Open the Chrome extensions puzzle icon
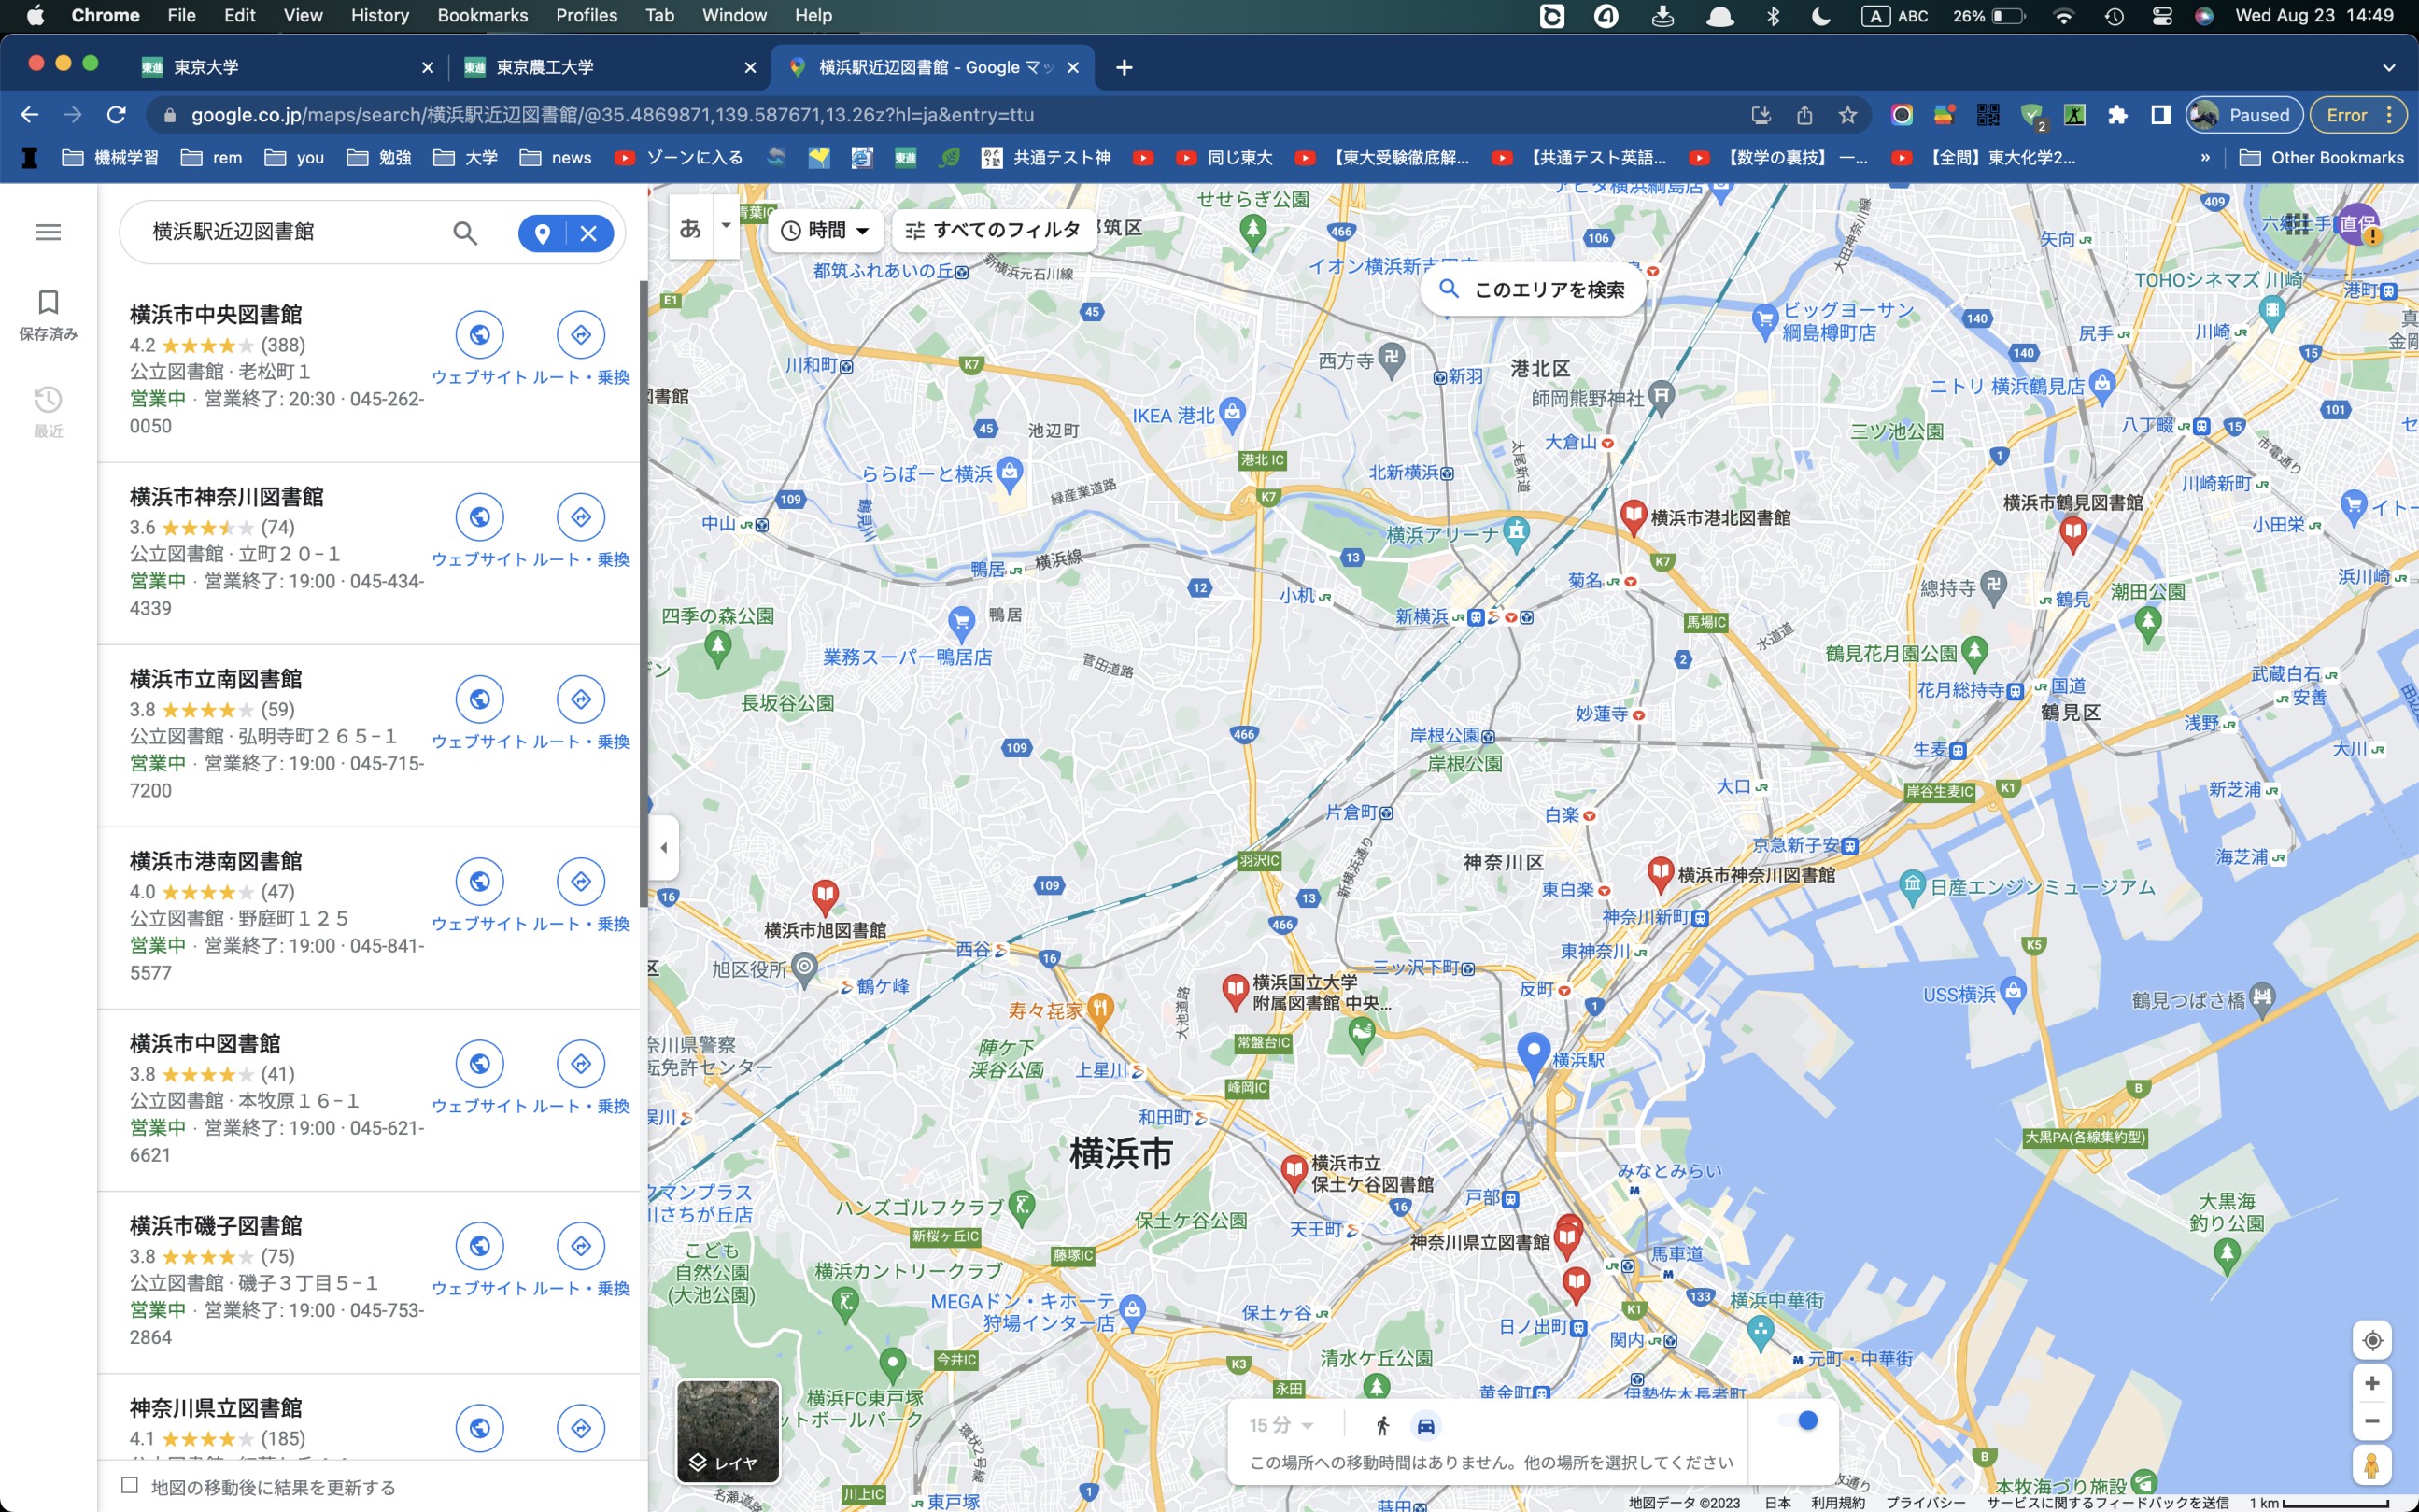The width and height of the screenshot is (2419, 1512). [2117, 115]
